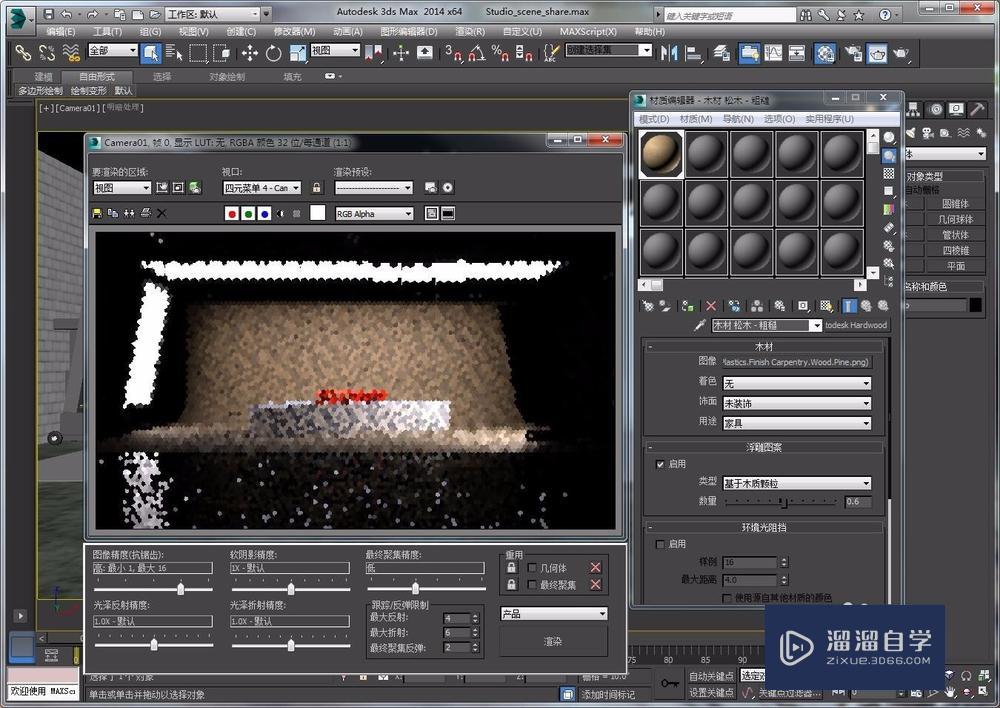Viewport: 1000px width, 708px height.
Task: Click the white color swatch in render window
Action: tap(318, 213)
